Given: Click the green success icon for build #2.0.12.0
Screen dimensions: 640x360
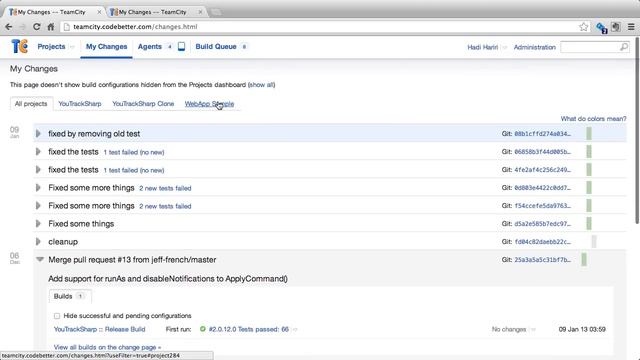Looking at the screenshot, I should click(202, 329).
